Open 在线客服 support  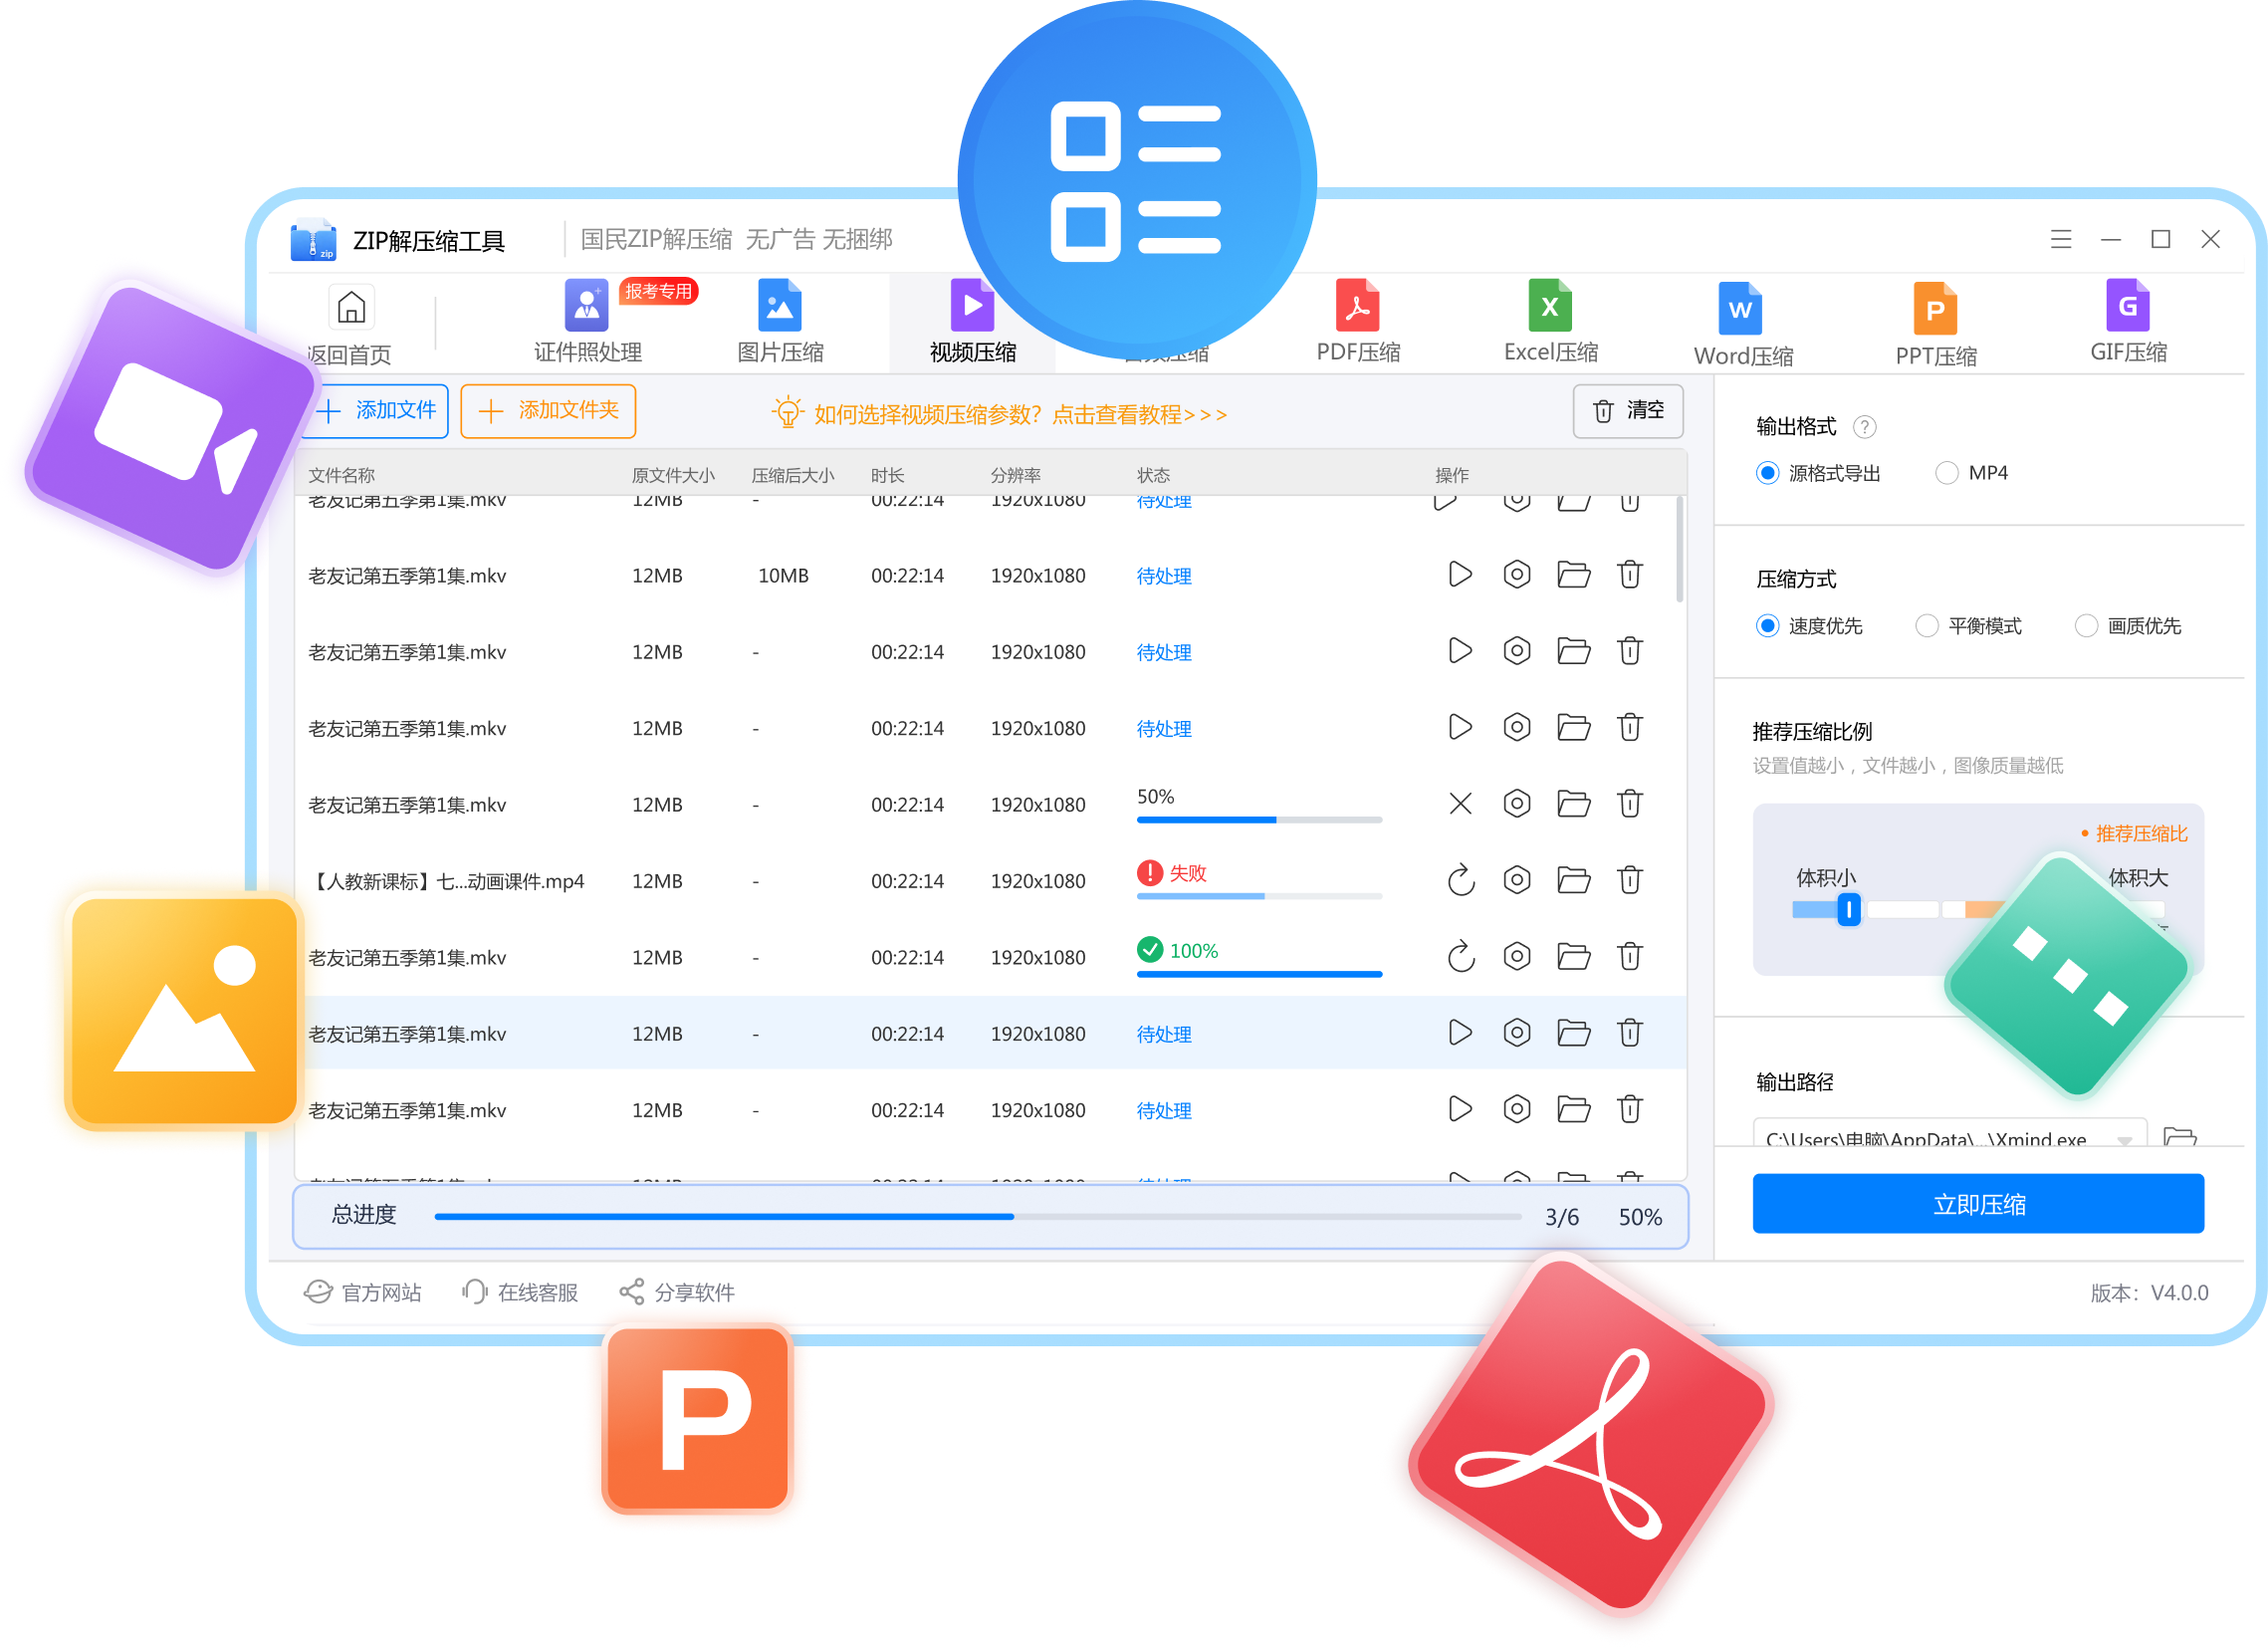click(520, 1293)
